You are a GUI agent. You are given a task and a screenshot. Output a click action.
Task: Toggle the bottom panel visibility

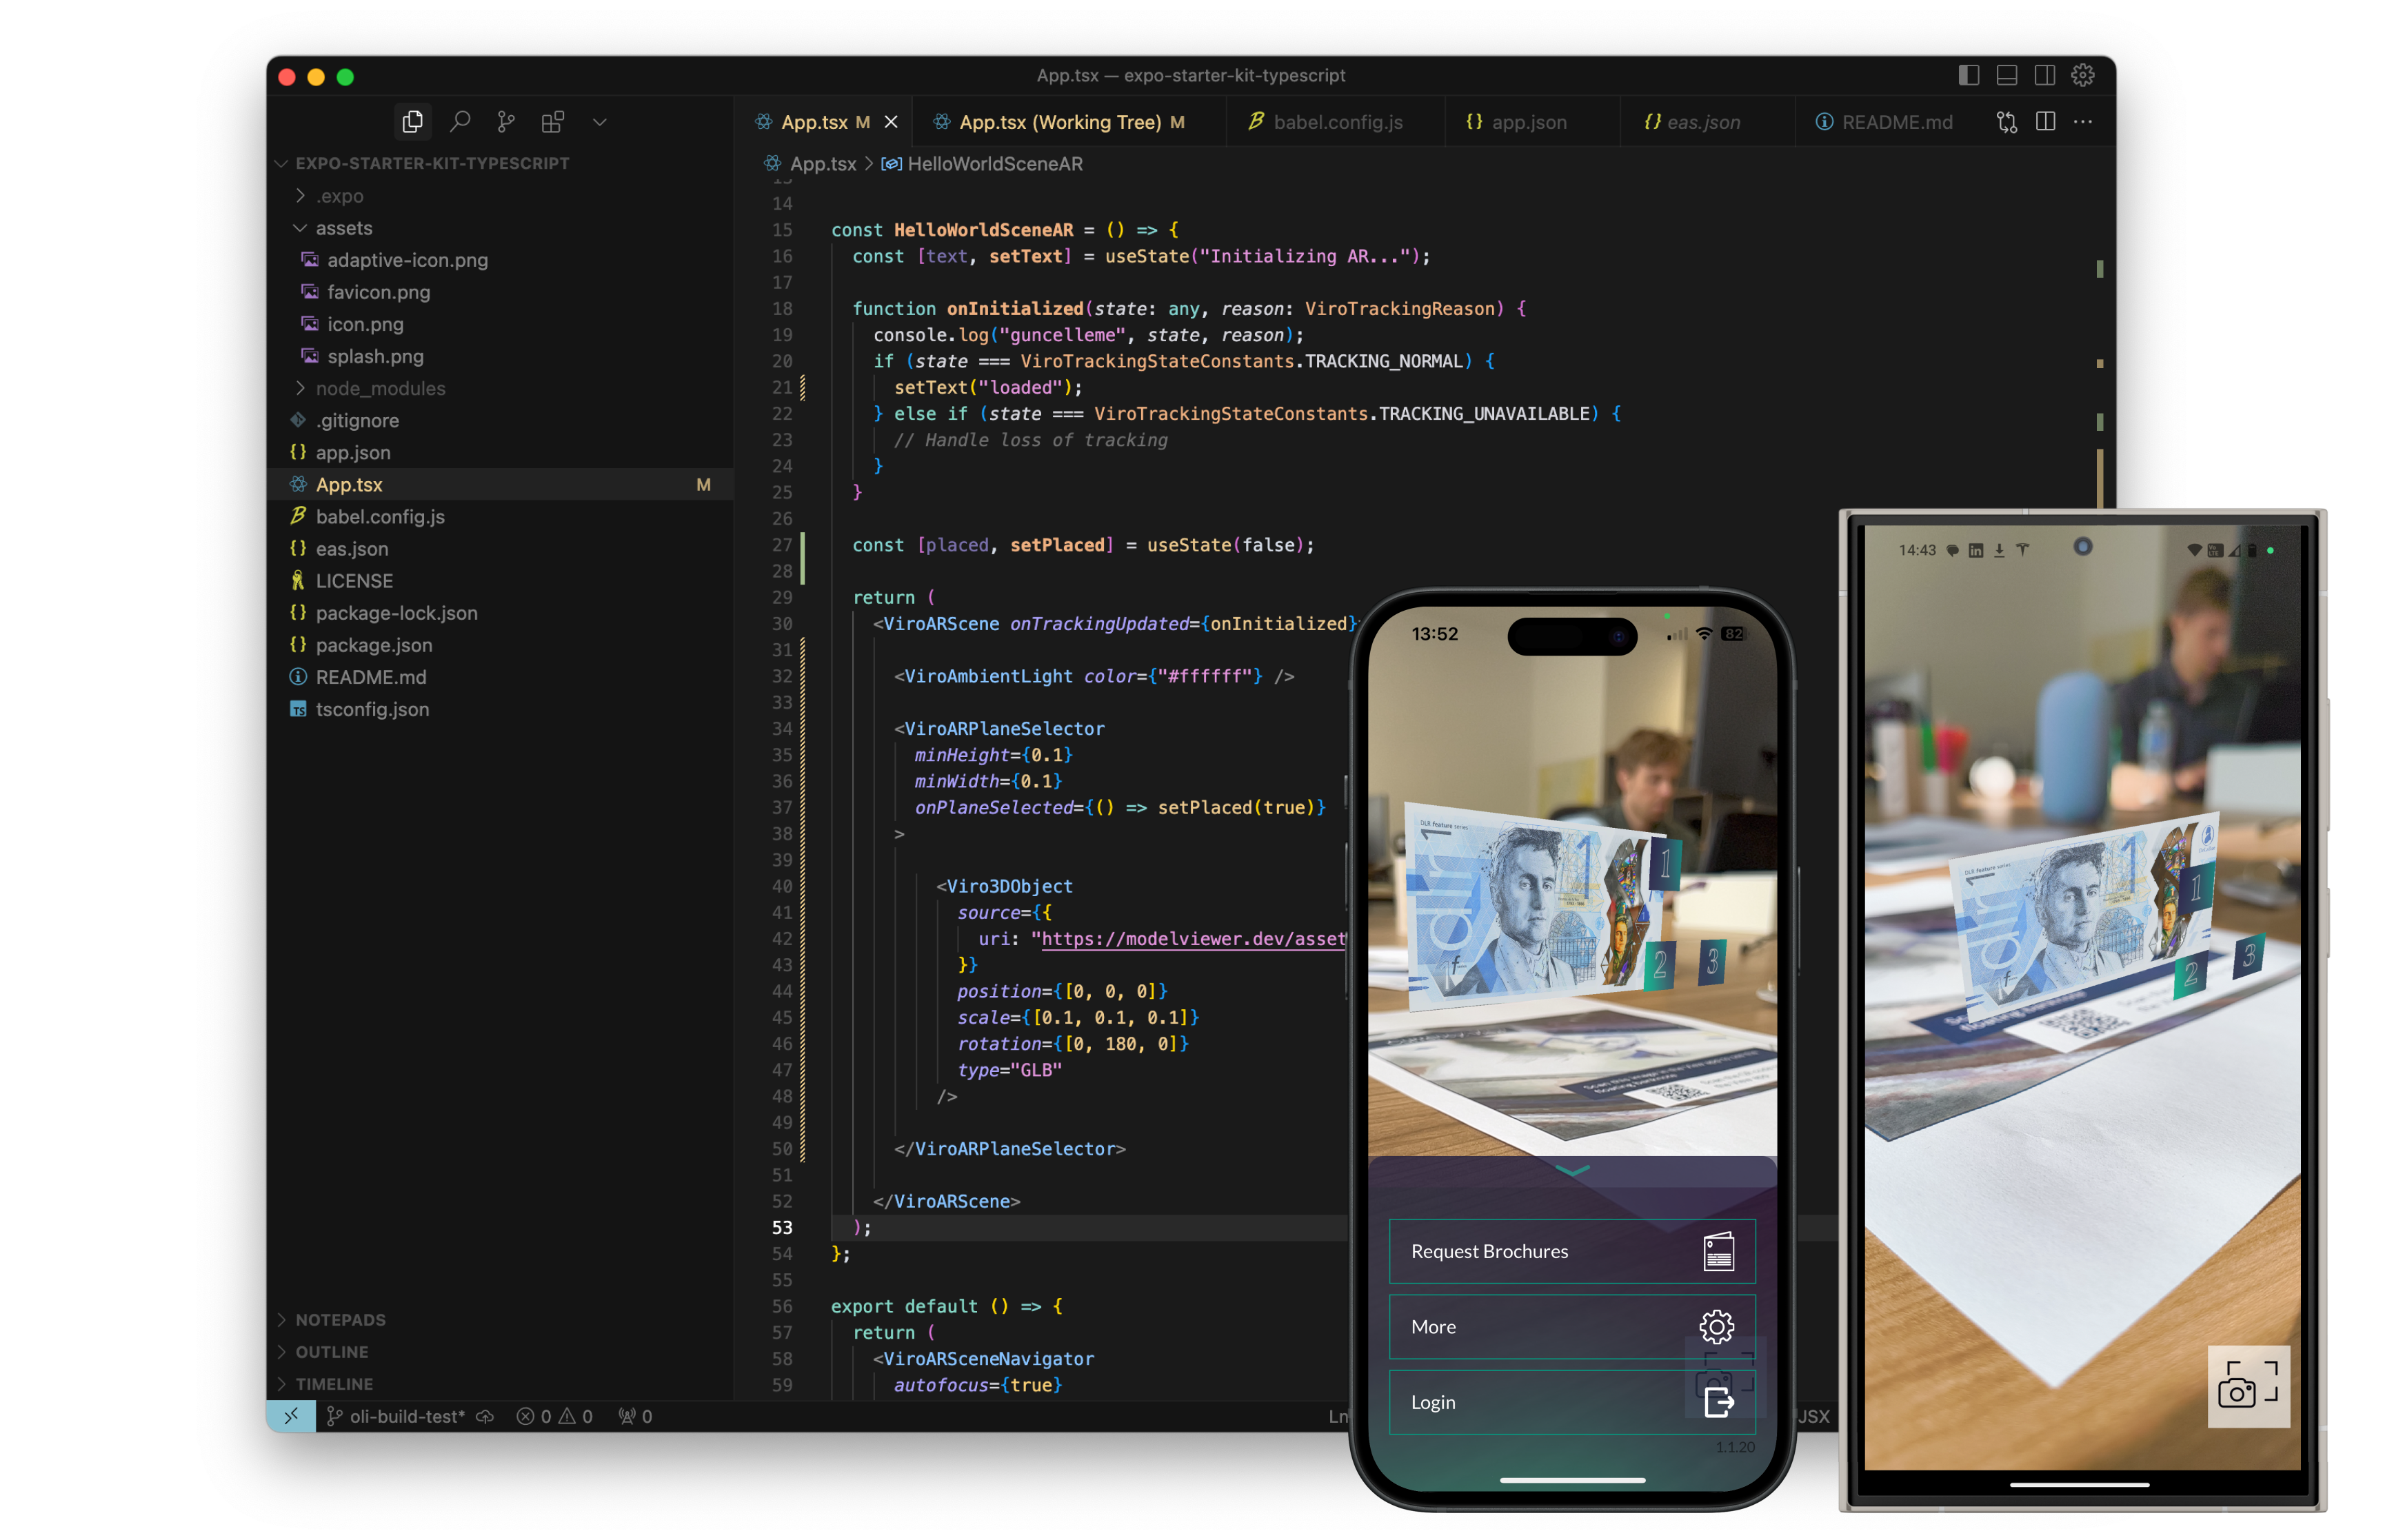pos(2006,75)
